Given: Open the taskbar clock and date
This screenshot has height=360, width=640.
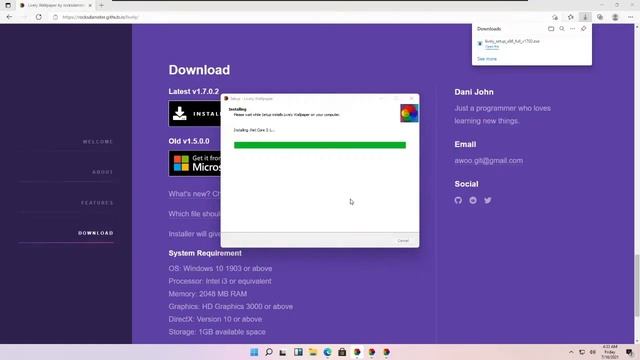Looking at the screenshot, I should pyautogui.click(x=610, y=352).
